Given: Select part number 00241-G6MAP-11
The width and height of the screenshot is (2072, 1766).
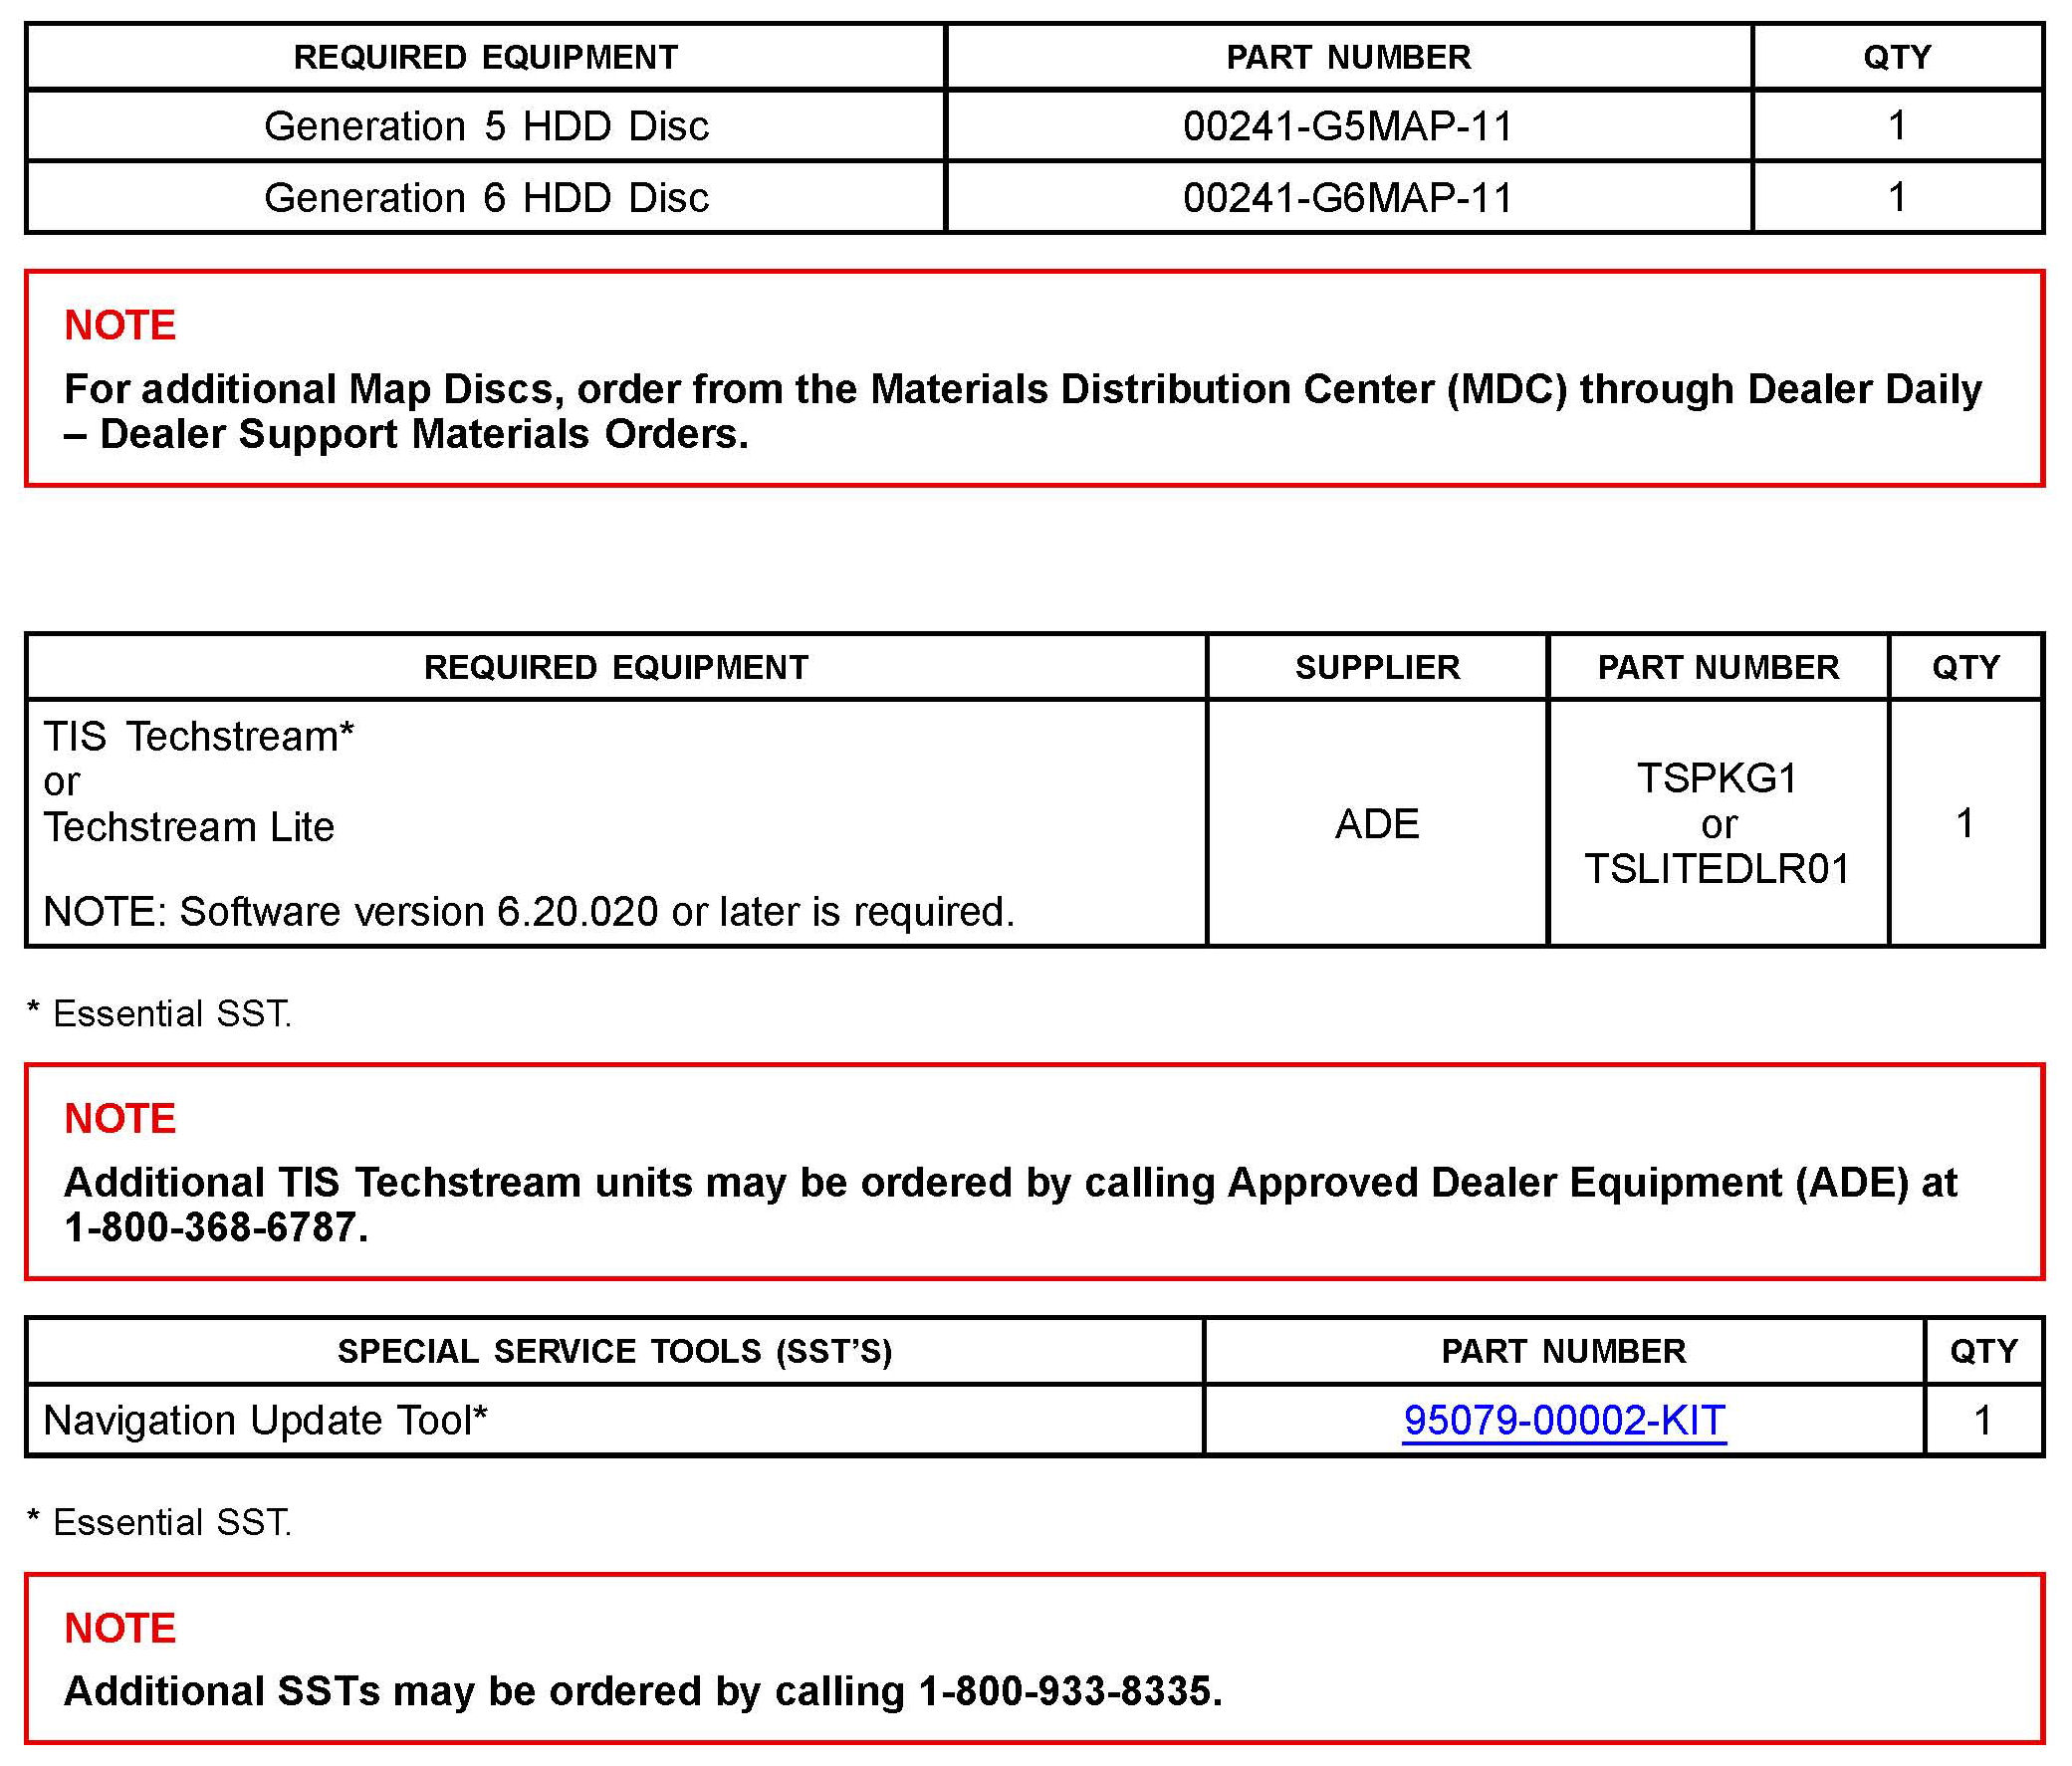Looking at the screenshot, I should (x=1347, y=197).
